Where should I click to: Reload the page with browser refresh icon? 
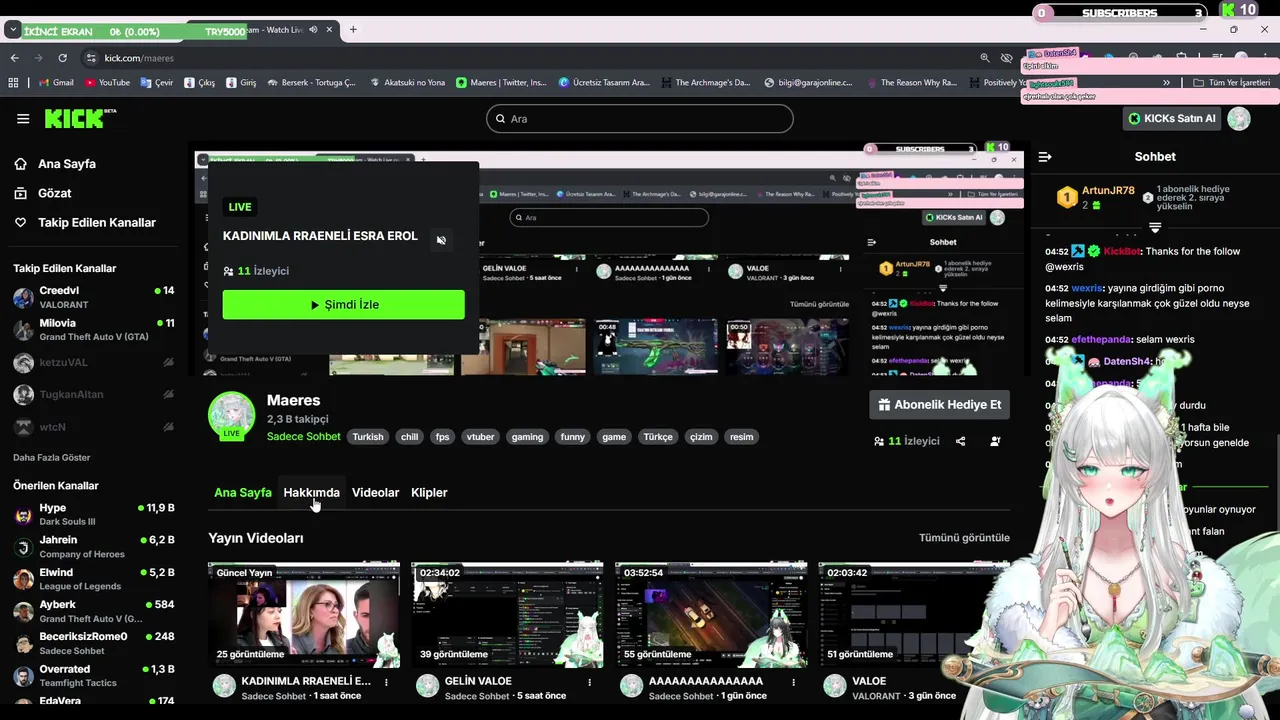[62, 58]
